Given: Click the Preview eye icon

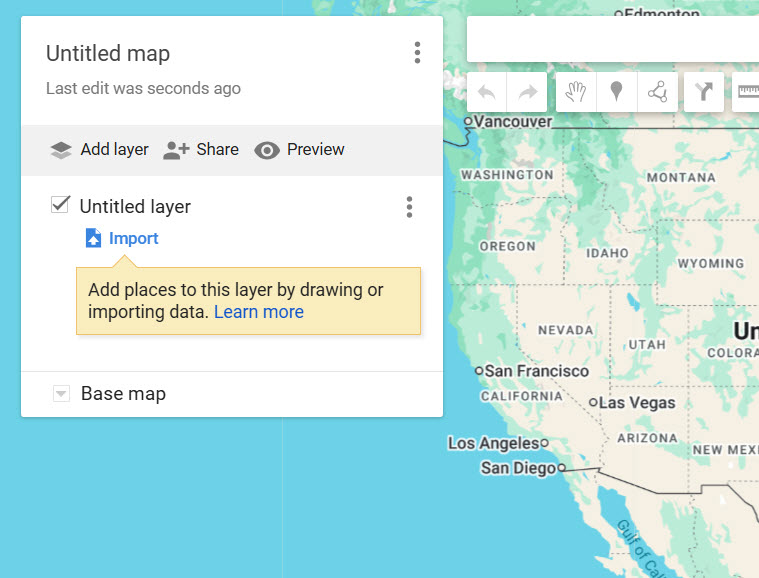Looking at the screenshot, I should [267, 151].
